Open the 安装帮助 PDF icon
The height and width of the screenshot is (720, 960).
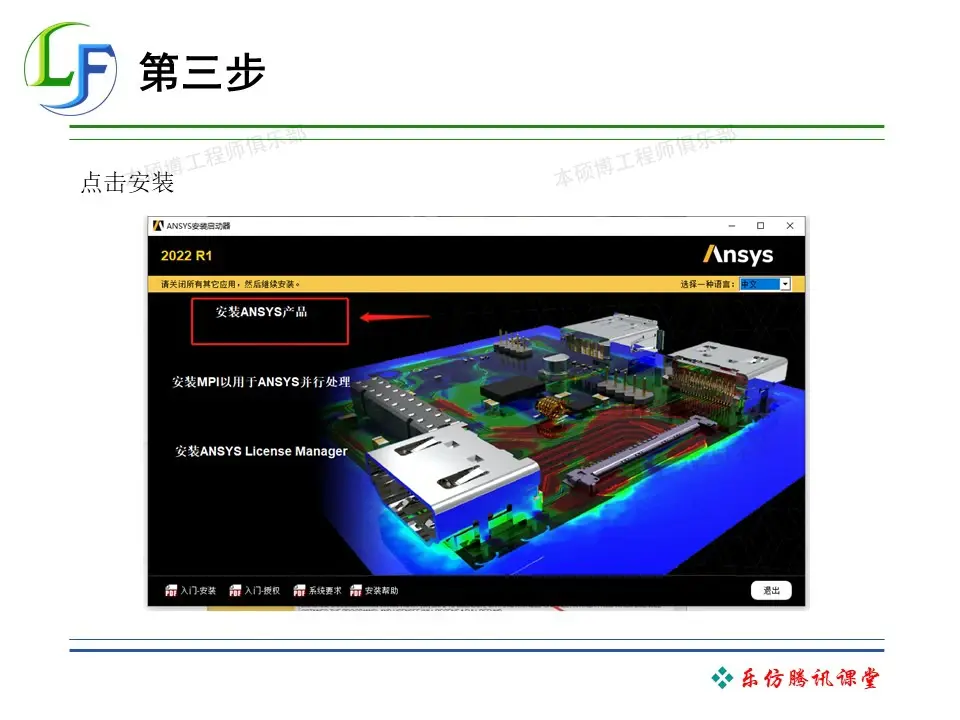click(x=356, y=590)
